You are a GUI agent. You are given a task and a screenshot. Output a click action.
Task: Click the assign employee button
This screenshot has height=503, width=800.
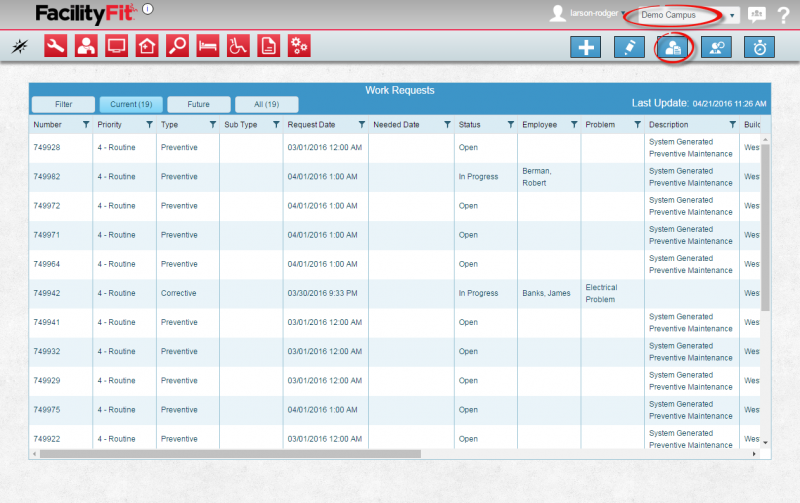pos(673,47)
